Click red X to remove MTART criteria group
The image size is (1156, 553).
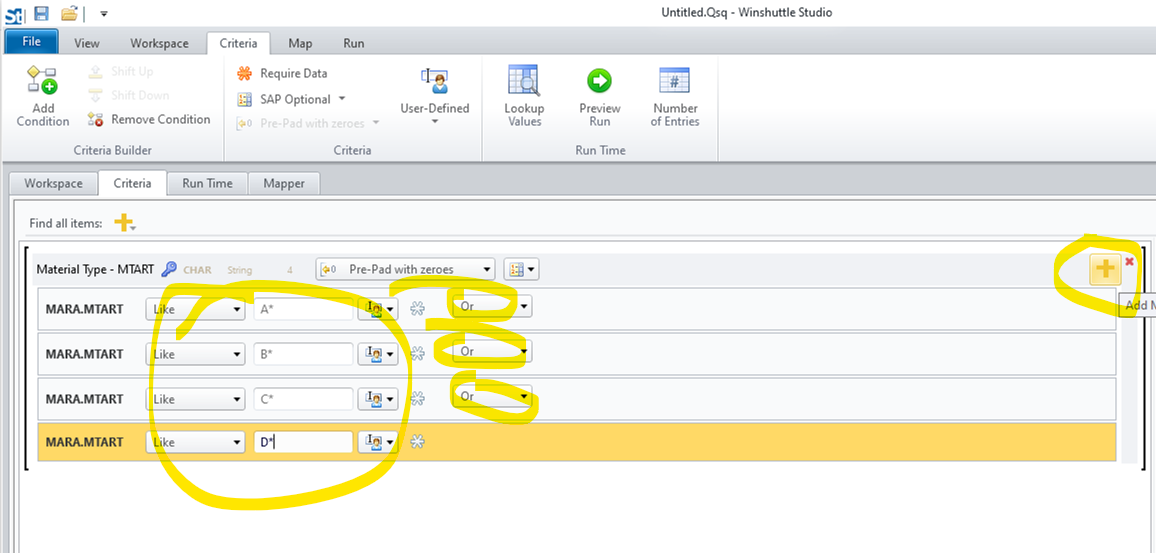[x=1129, y=262]
